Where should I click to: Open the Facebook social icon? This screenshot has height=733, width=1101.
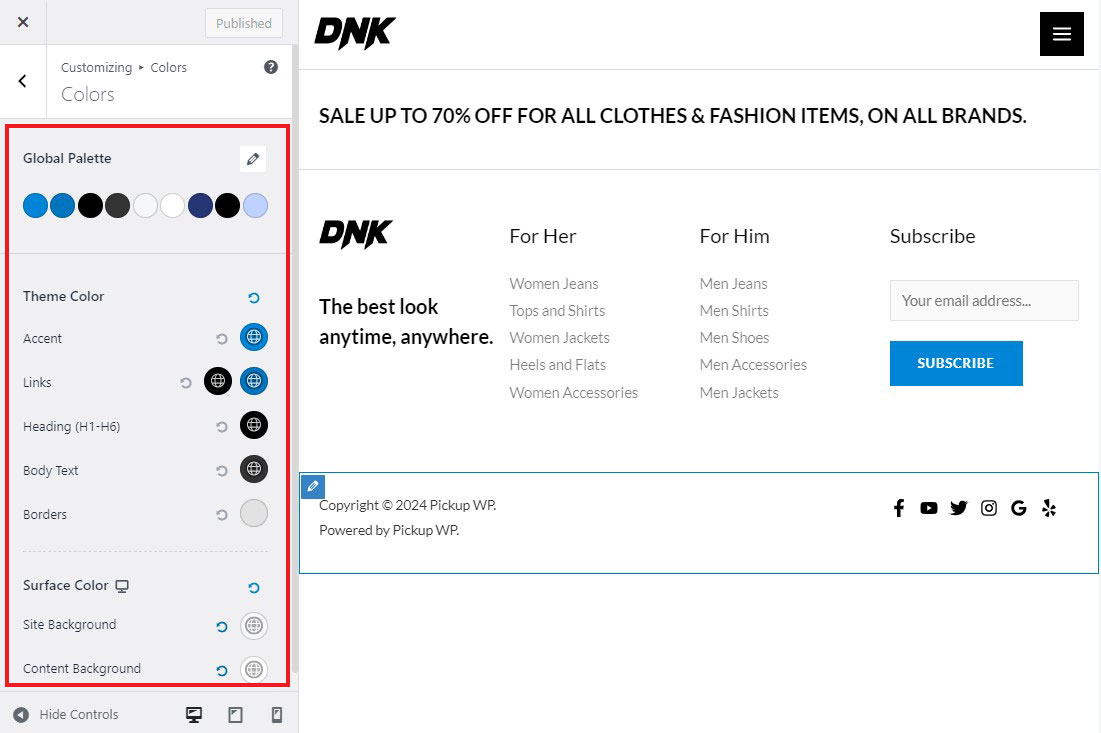(899, 508)
